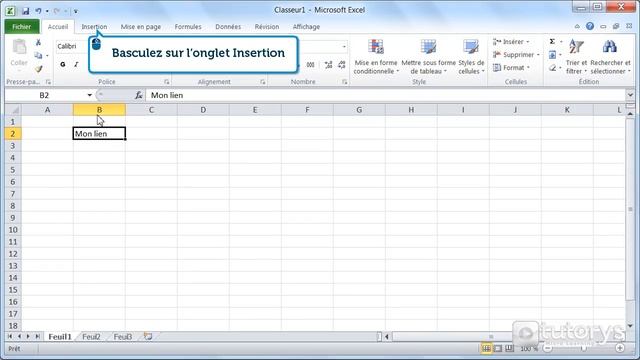Open the Name Box dropdown arrow
640x360 pixels.
89,95
